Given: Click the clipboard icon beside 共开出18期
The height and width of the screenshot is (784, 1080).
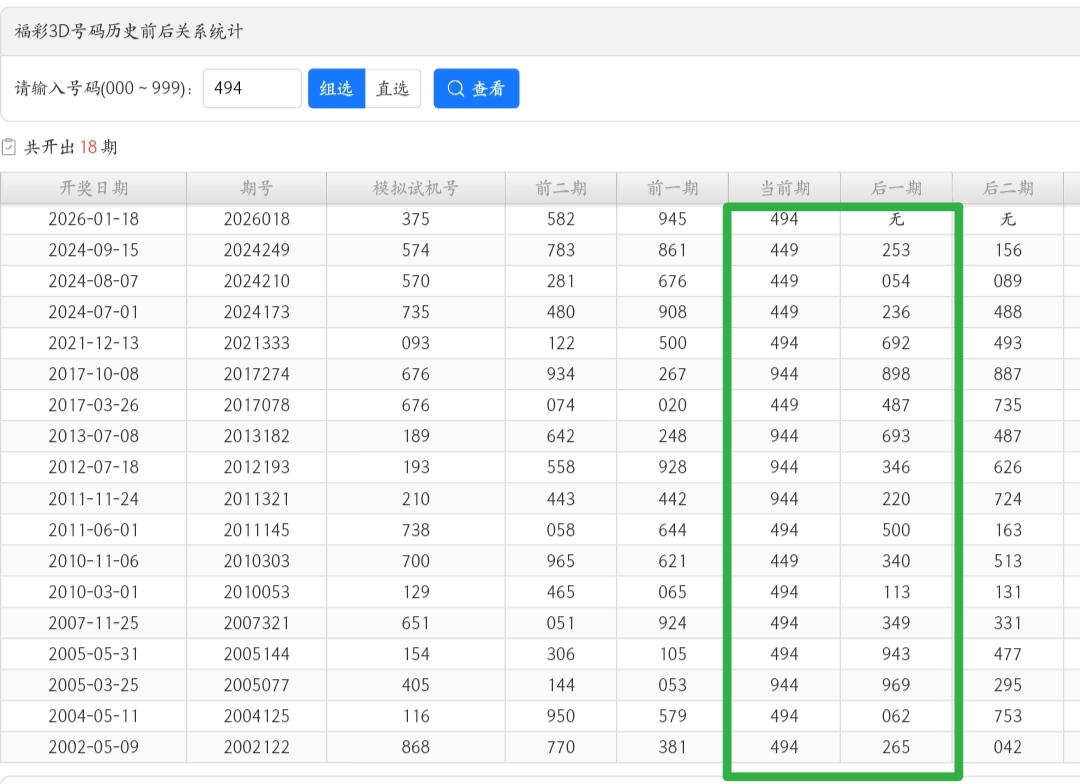Looking at the screenshot, I should [x=9, y=147].
